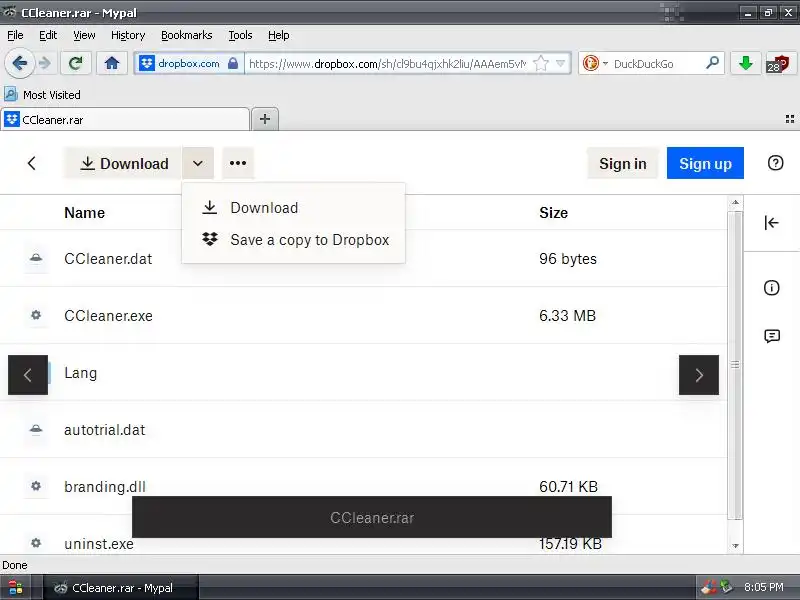Click the 96 bytes size value

[568, 259]
